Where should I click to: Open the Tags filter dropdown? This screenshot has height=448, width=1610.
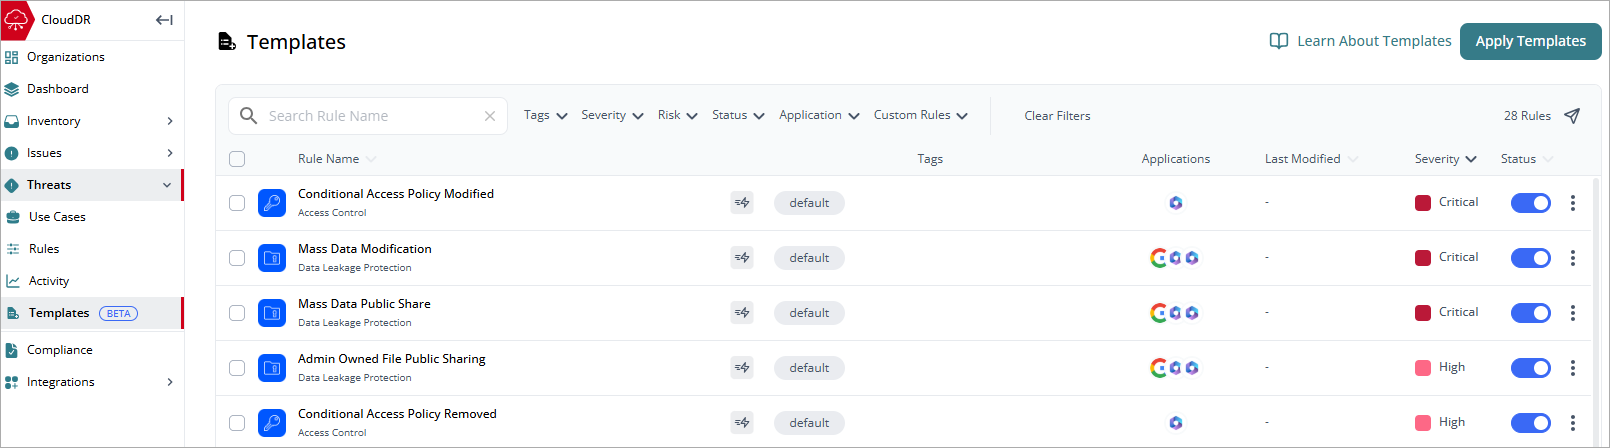click(546, 116)
